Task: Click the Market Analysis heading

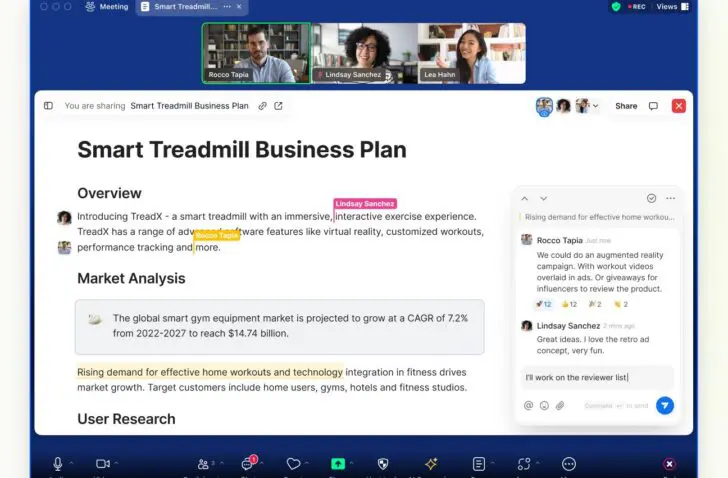Action: pyautogui.click(x=131, y=278)
